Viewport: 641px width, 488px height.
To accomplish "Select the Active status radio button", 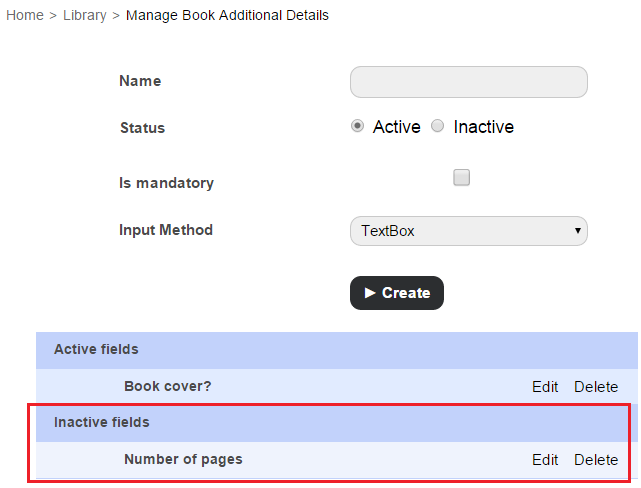I will [x=357, y=126].
